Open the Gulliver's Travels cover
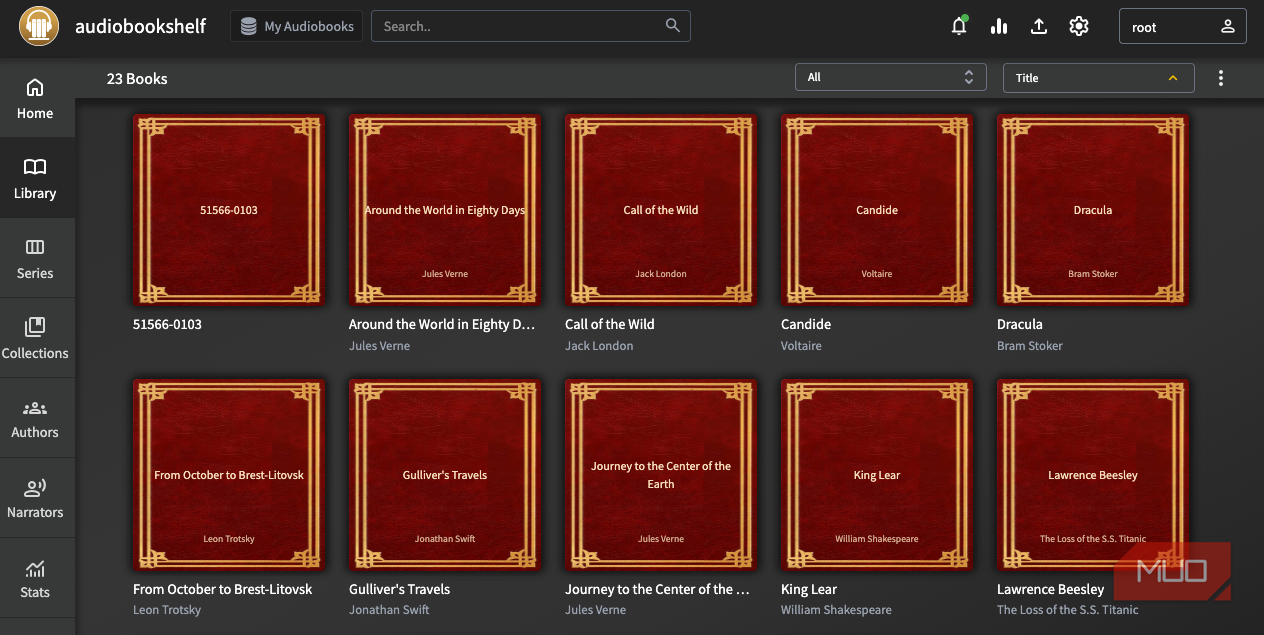The width and height of the screenshot is (1264, 635). pos(445,475)
